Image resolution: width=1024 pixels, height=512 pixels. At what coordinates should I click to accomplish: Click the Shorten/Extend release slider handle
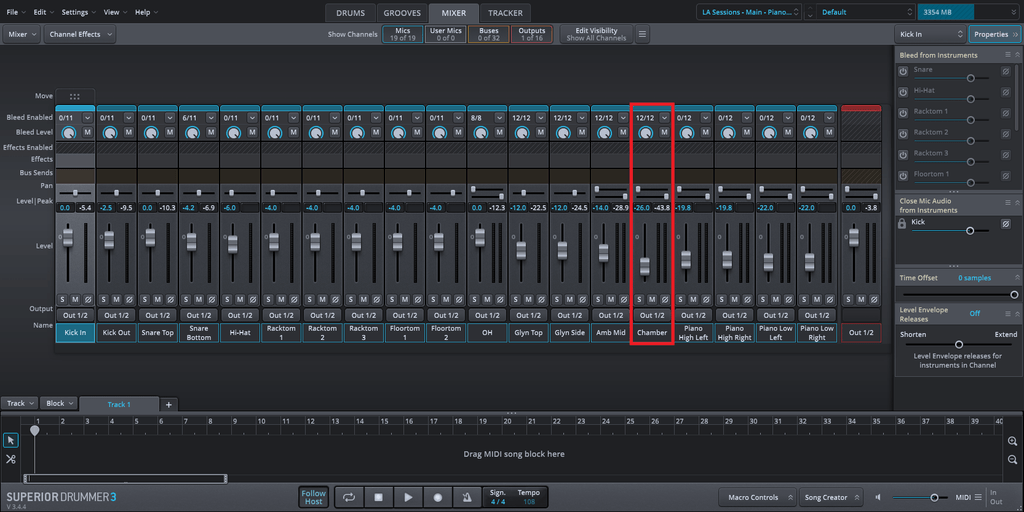[959, 344]
